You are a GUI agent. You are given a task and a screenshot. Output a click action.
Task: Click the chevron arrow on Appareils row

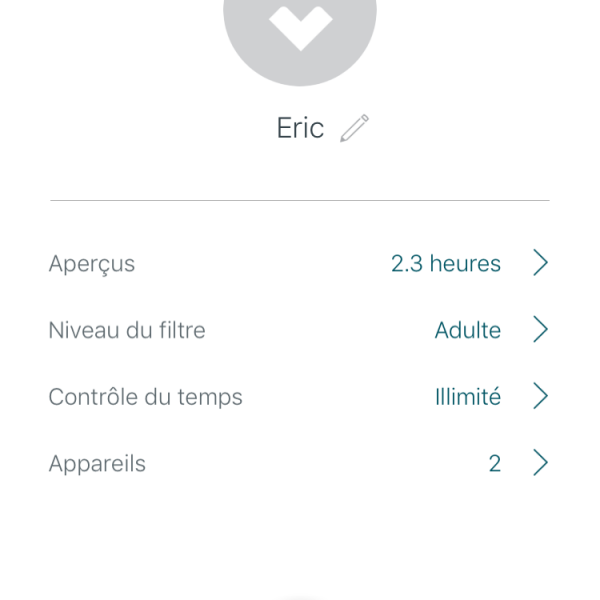540,463
